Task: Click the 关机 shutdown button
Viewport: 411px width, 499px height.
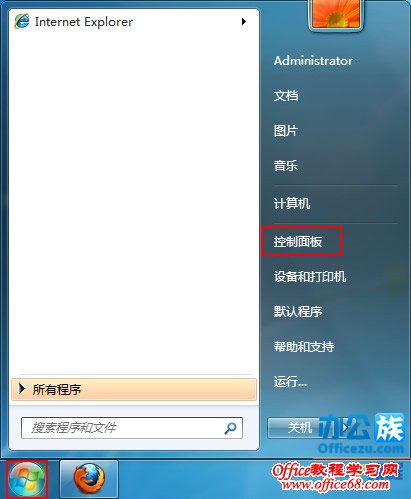Action: pos(300,428)
